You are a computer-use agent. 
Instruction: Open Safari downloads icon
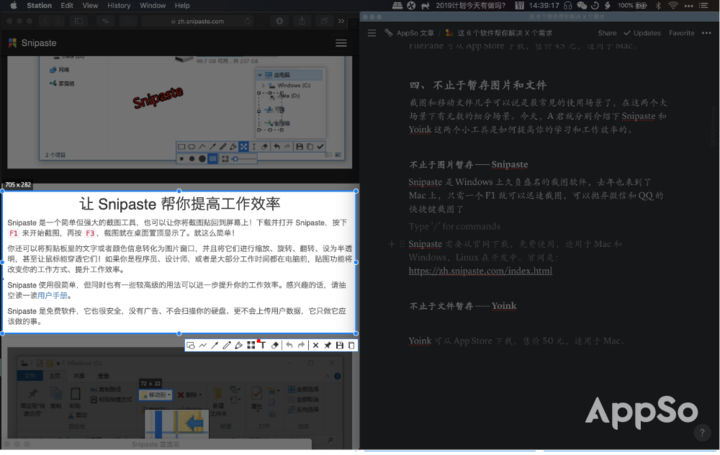(279, 21)
